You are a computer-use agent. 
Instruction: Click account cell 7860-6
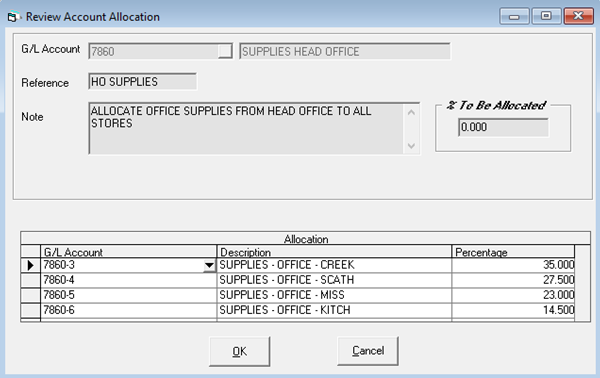(x=129, y=310)
